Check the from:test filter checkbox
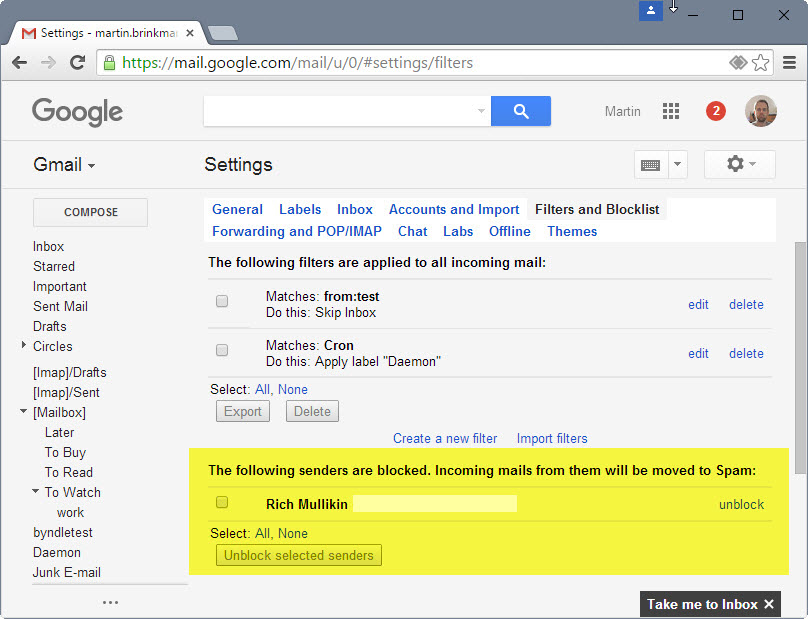The width and height of the screenshot is (808, 619). 222,301
